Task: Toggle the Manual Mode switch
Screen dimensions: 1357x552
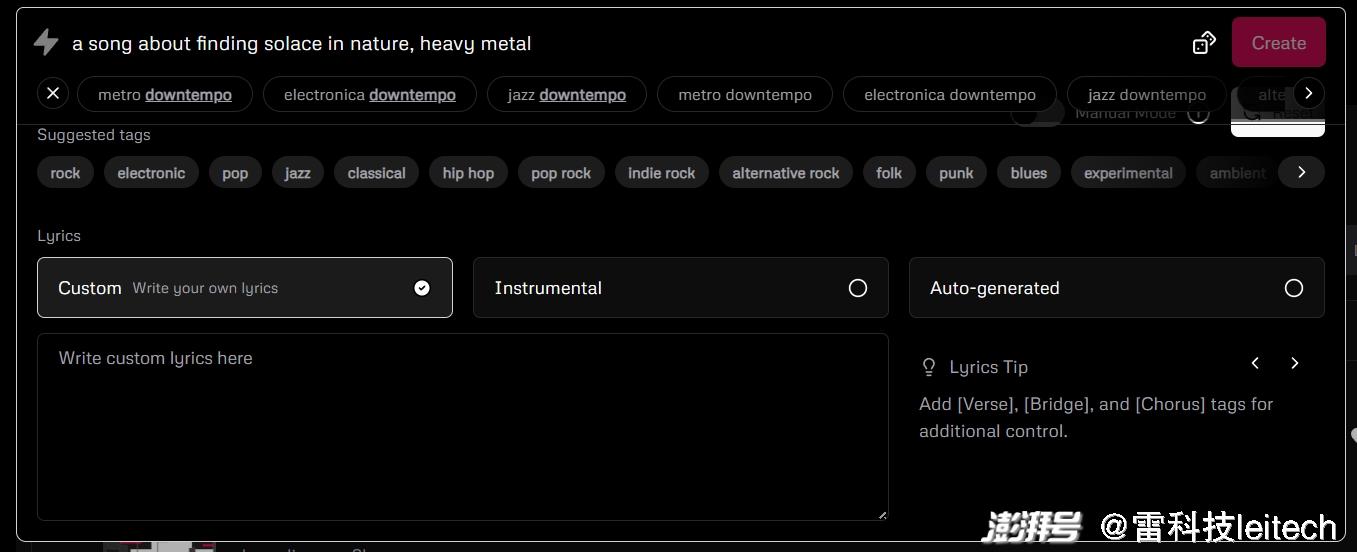Action: (1037, 115)
